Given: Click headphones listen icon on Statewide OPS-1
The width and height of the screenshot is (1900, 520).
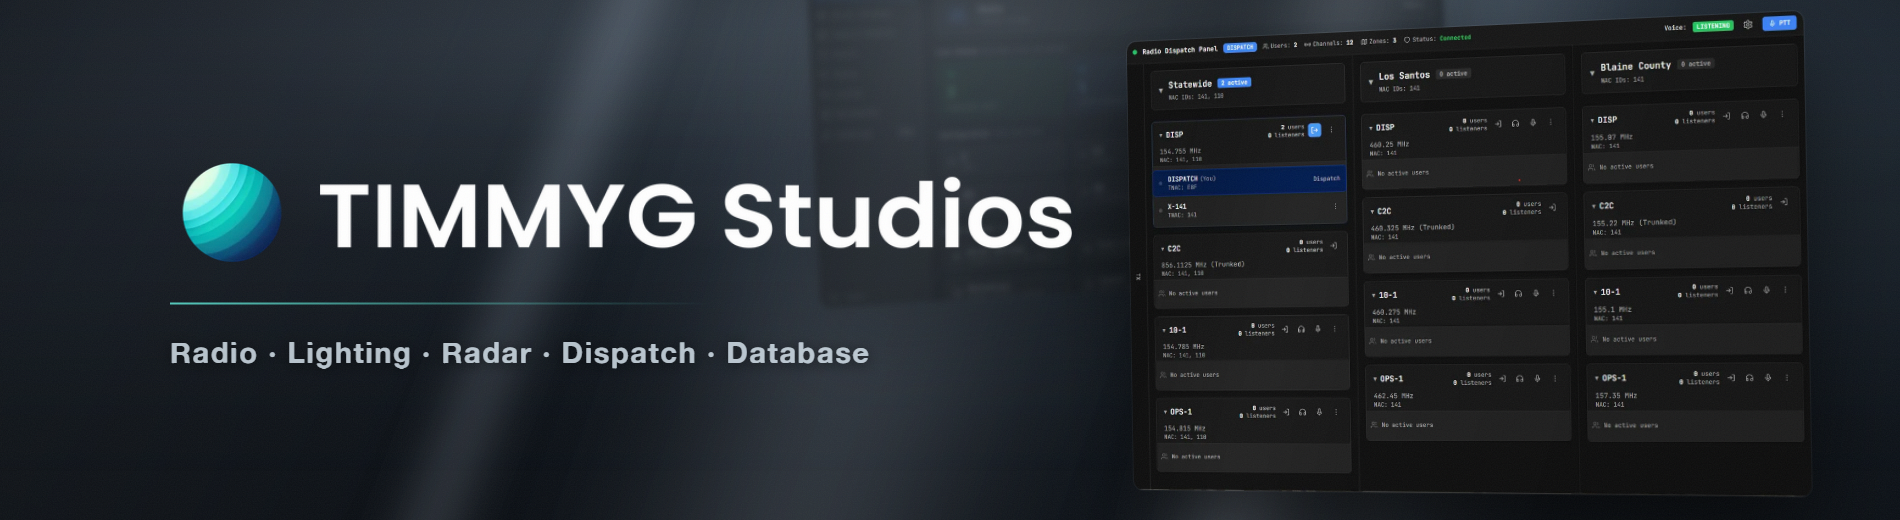Looking at the screenshot, I should tap(1302, 412).
